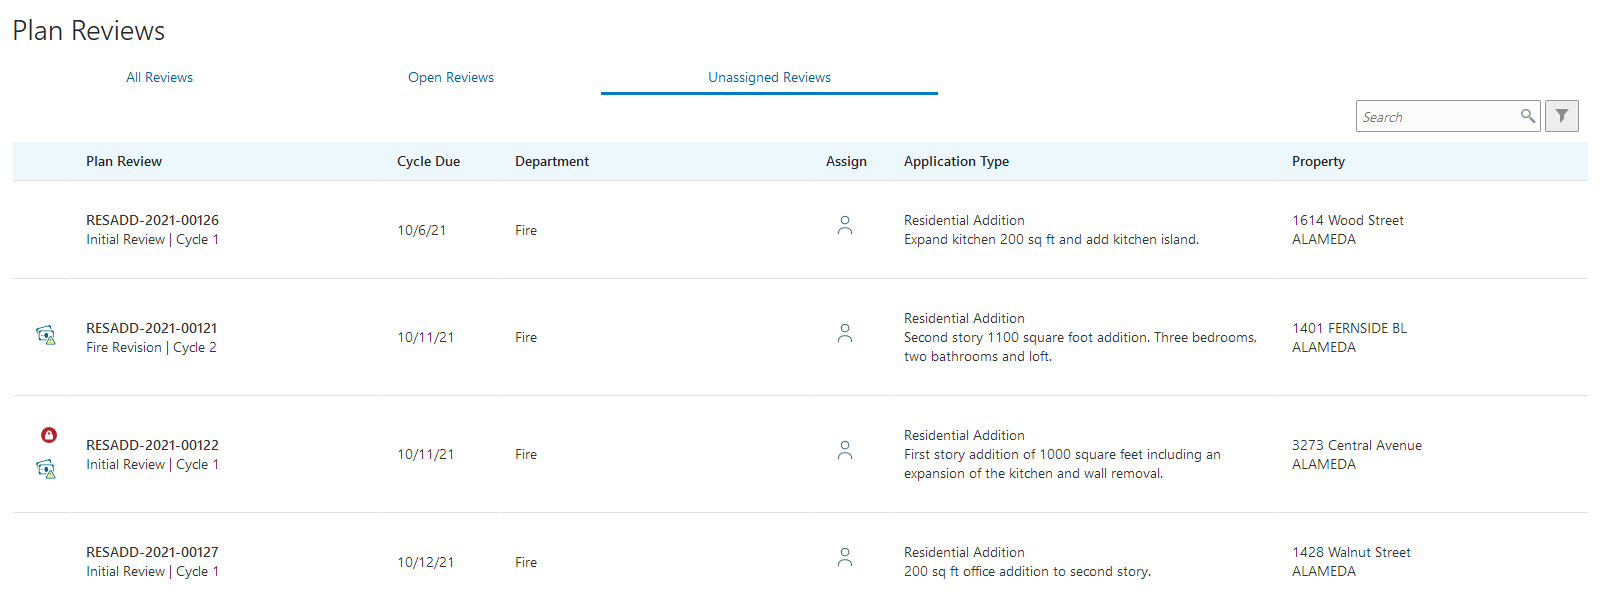Open the 3273 Central Avenue property record
This screenshot has width=1600, height=604.
(1356, 445)
